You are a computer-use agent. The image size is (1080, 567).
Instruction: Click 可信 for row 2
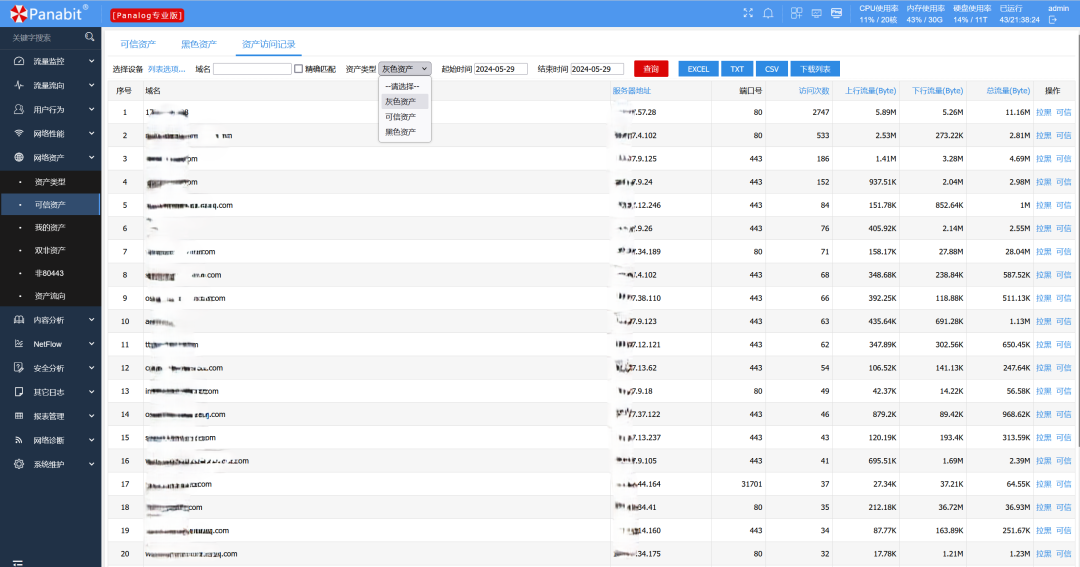coord(1063,136)
